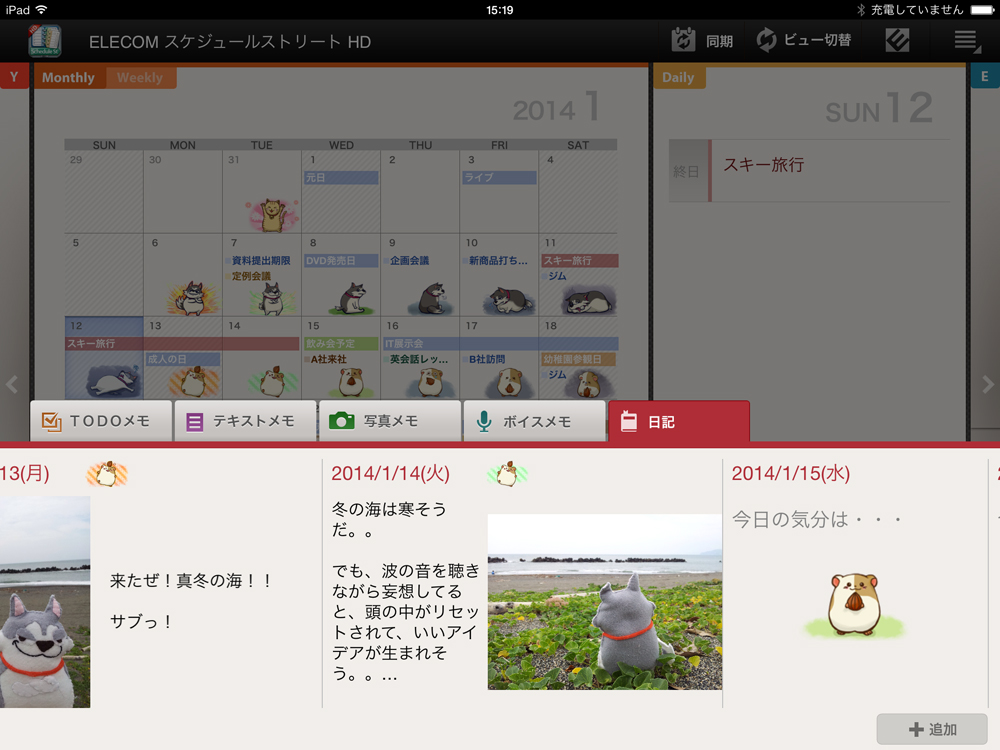Switch to the Weekly tab
Screen dimensions: 1000x750
pyautogui.click(x=140, y=77)
